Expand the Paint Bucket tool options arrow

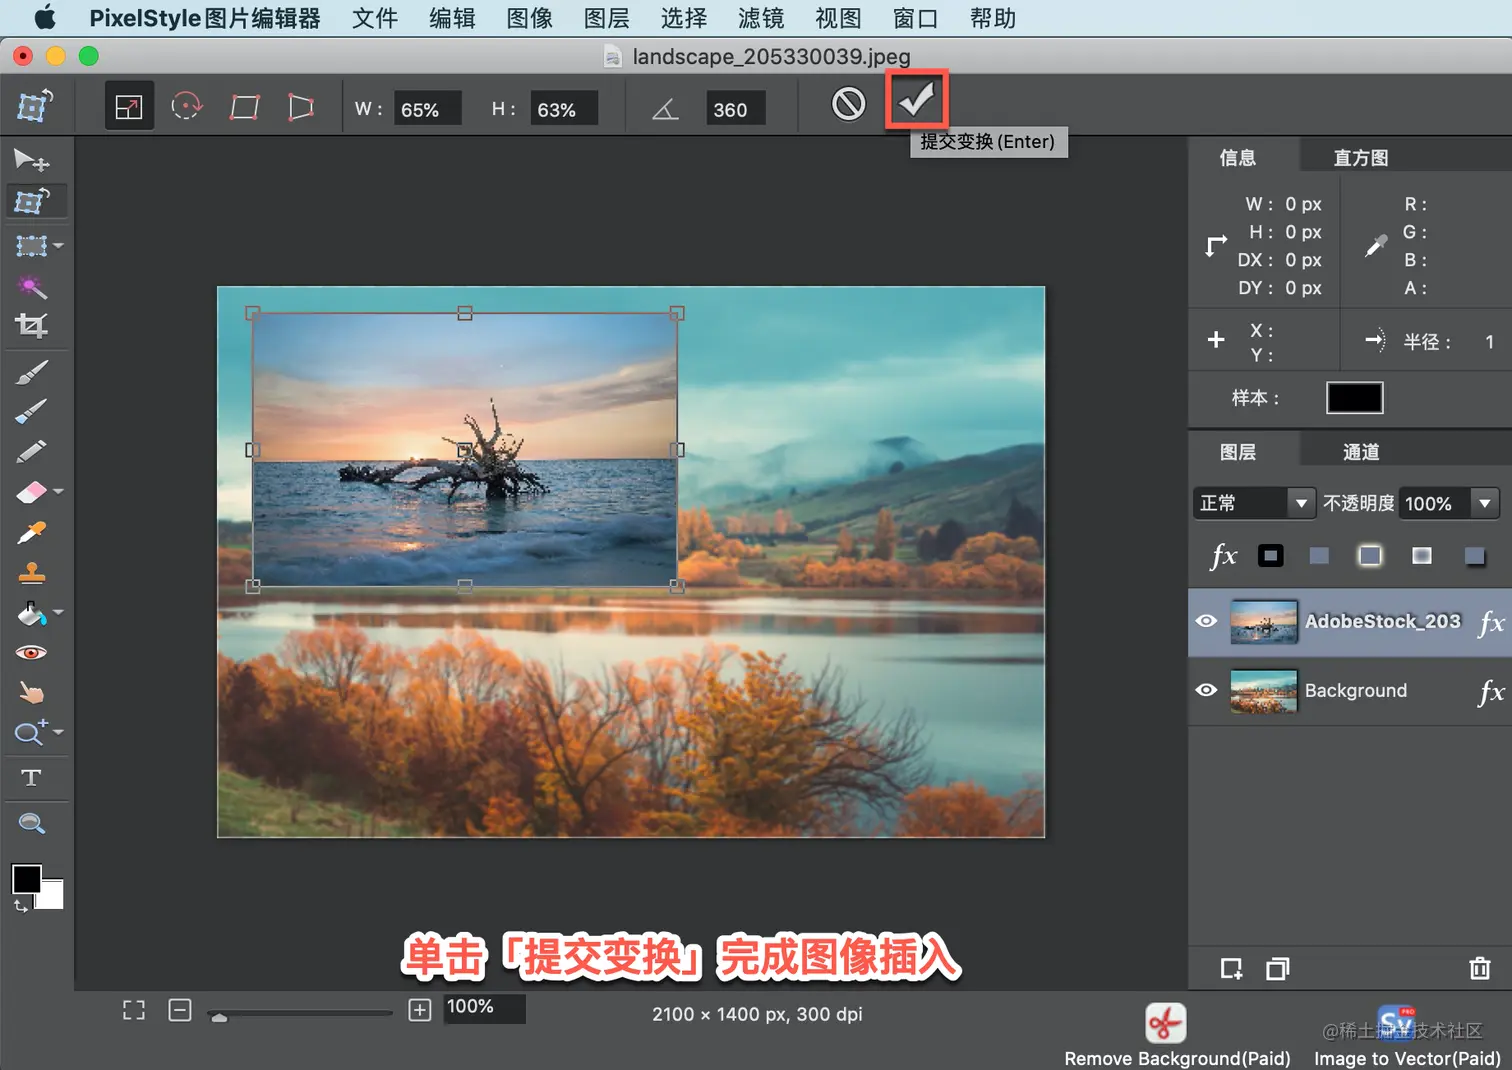pos(58,612)
